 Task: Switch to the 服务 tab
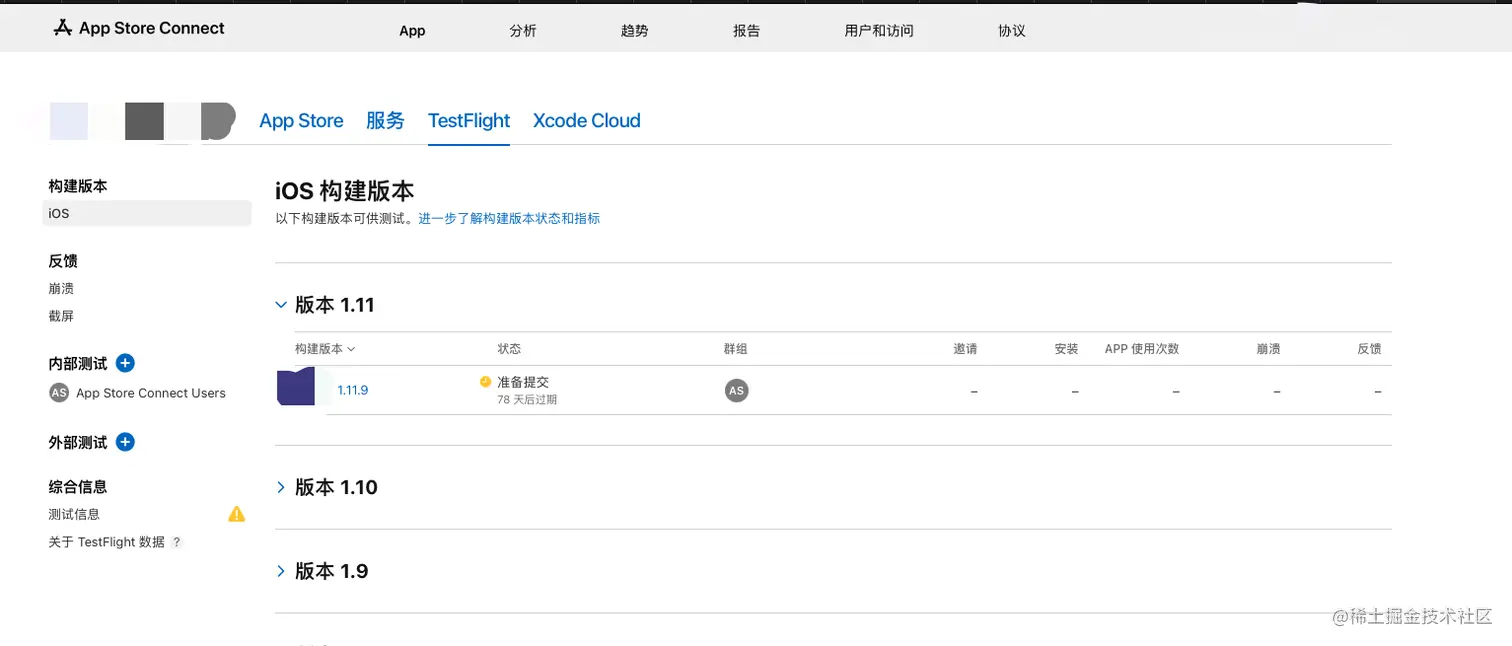pyautogui.click(x=385, y=121)
